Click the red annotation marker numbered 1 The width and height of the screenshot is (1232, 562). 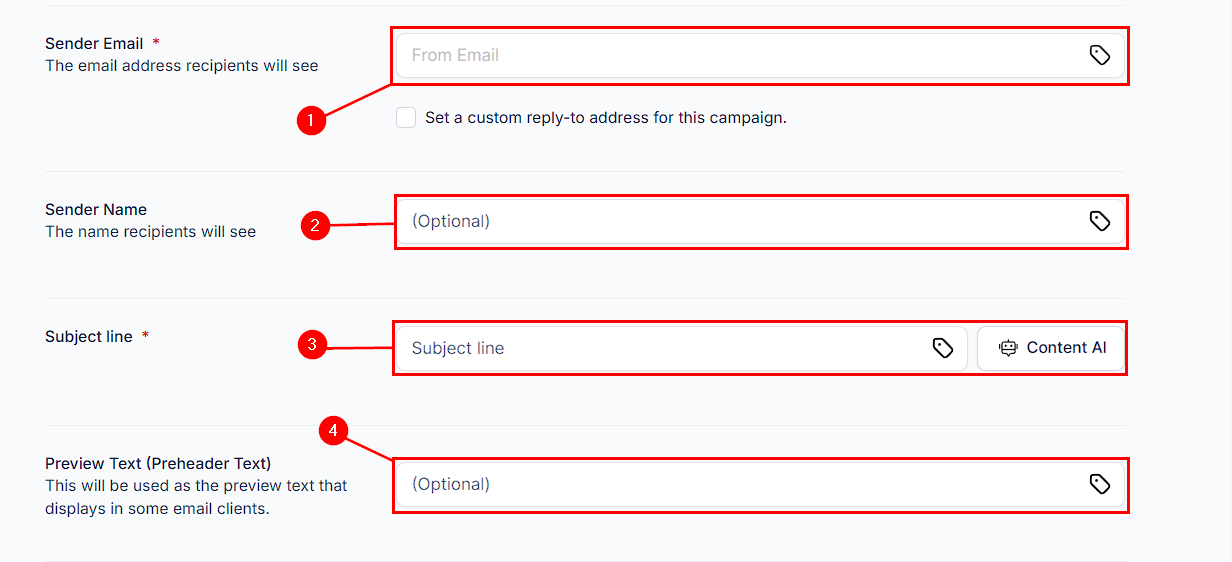click(311, 121)
